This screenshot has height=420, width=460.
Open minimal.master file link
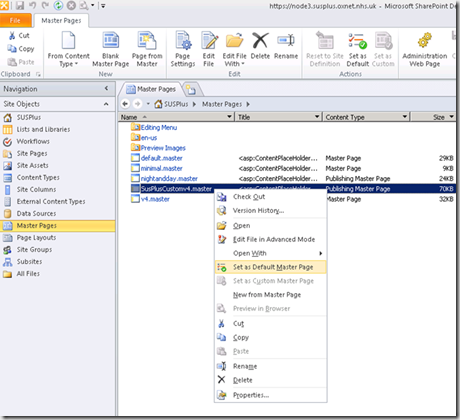pyautogui.click(x=161, y=168)
